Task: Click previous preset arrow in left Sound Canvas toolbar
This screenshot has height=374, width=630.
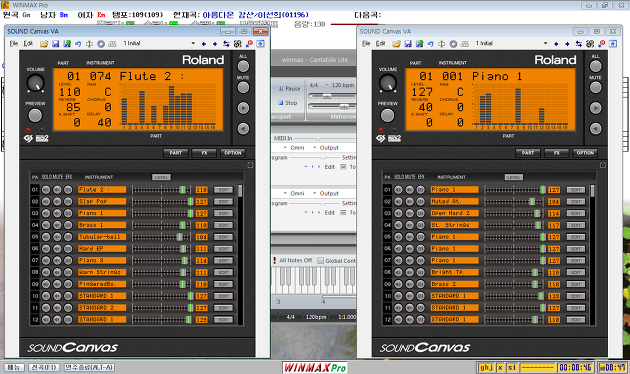Action: click(204, 44)
